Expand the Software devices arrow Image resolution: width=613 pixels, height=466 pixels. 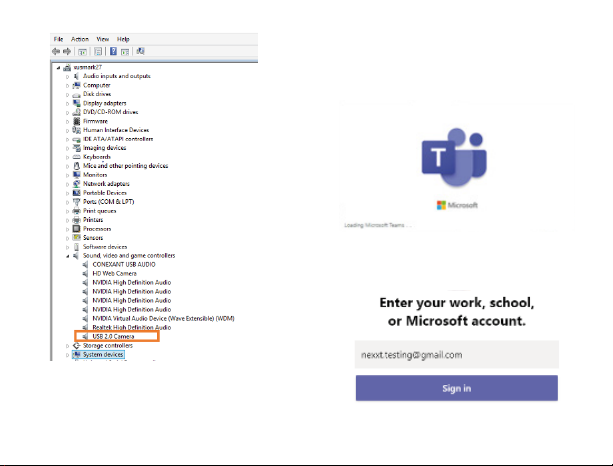coord(68,247)
